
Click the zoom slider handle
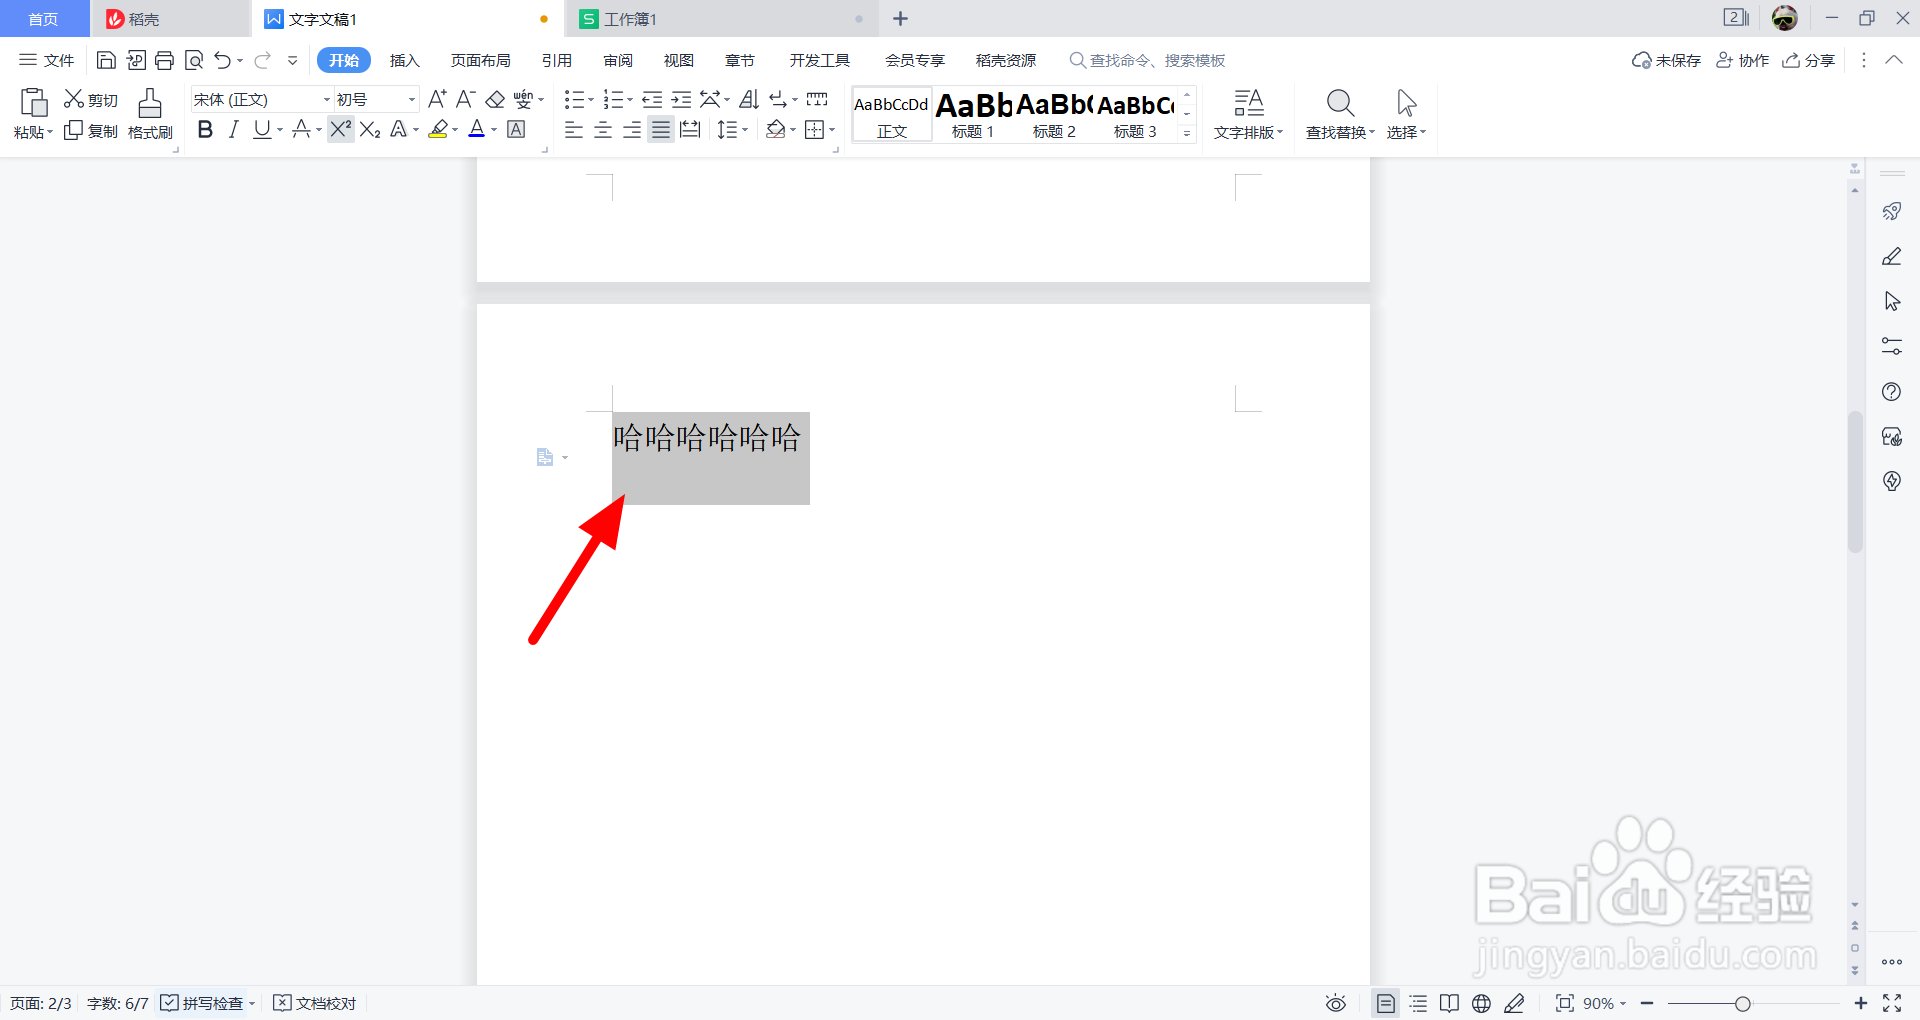coord(1743,1003)
